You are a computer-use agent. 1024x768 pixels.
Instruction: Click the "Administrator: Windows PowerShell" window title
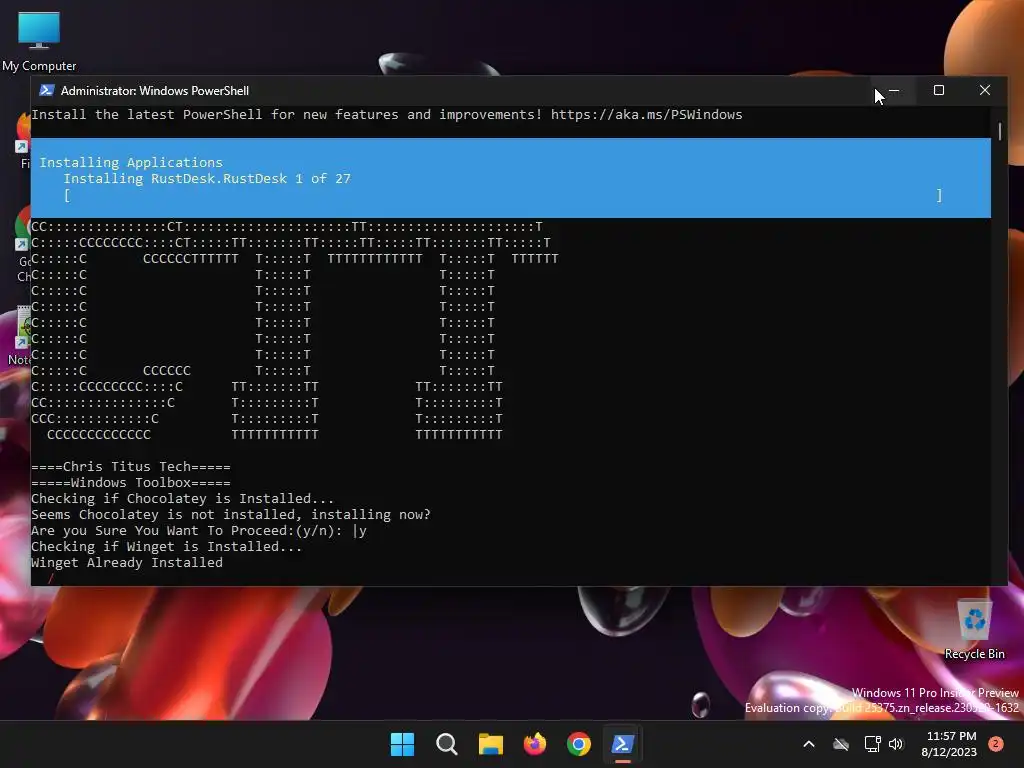point(155,91)
